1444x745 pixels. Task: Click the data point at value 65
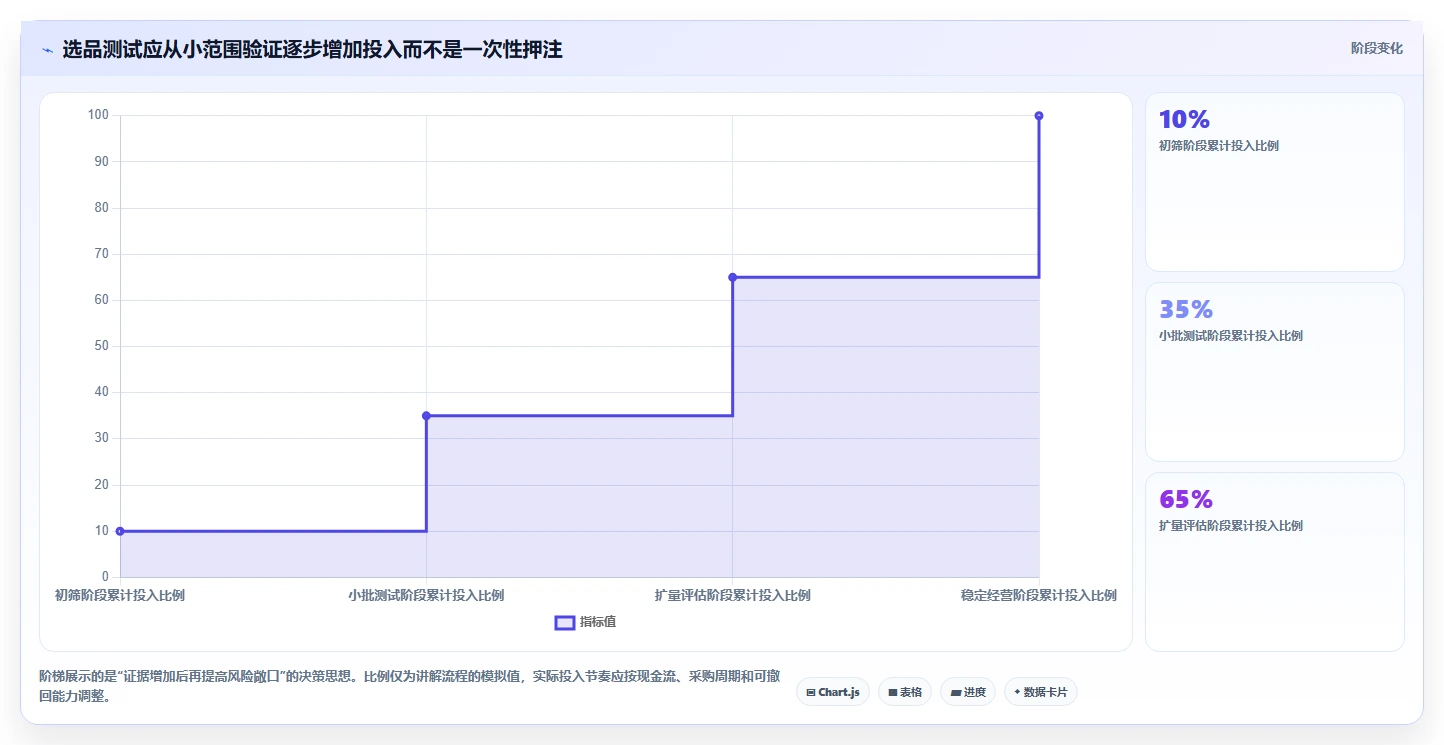pyautogui.click(x=732, y=277)
